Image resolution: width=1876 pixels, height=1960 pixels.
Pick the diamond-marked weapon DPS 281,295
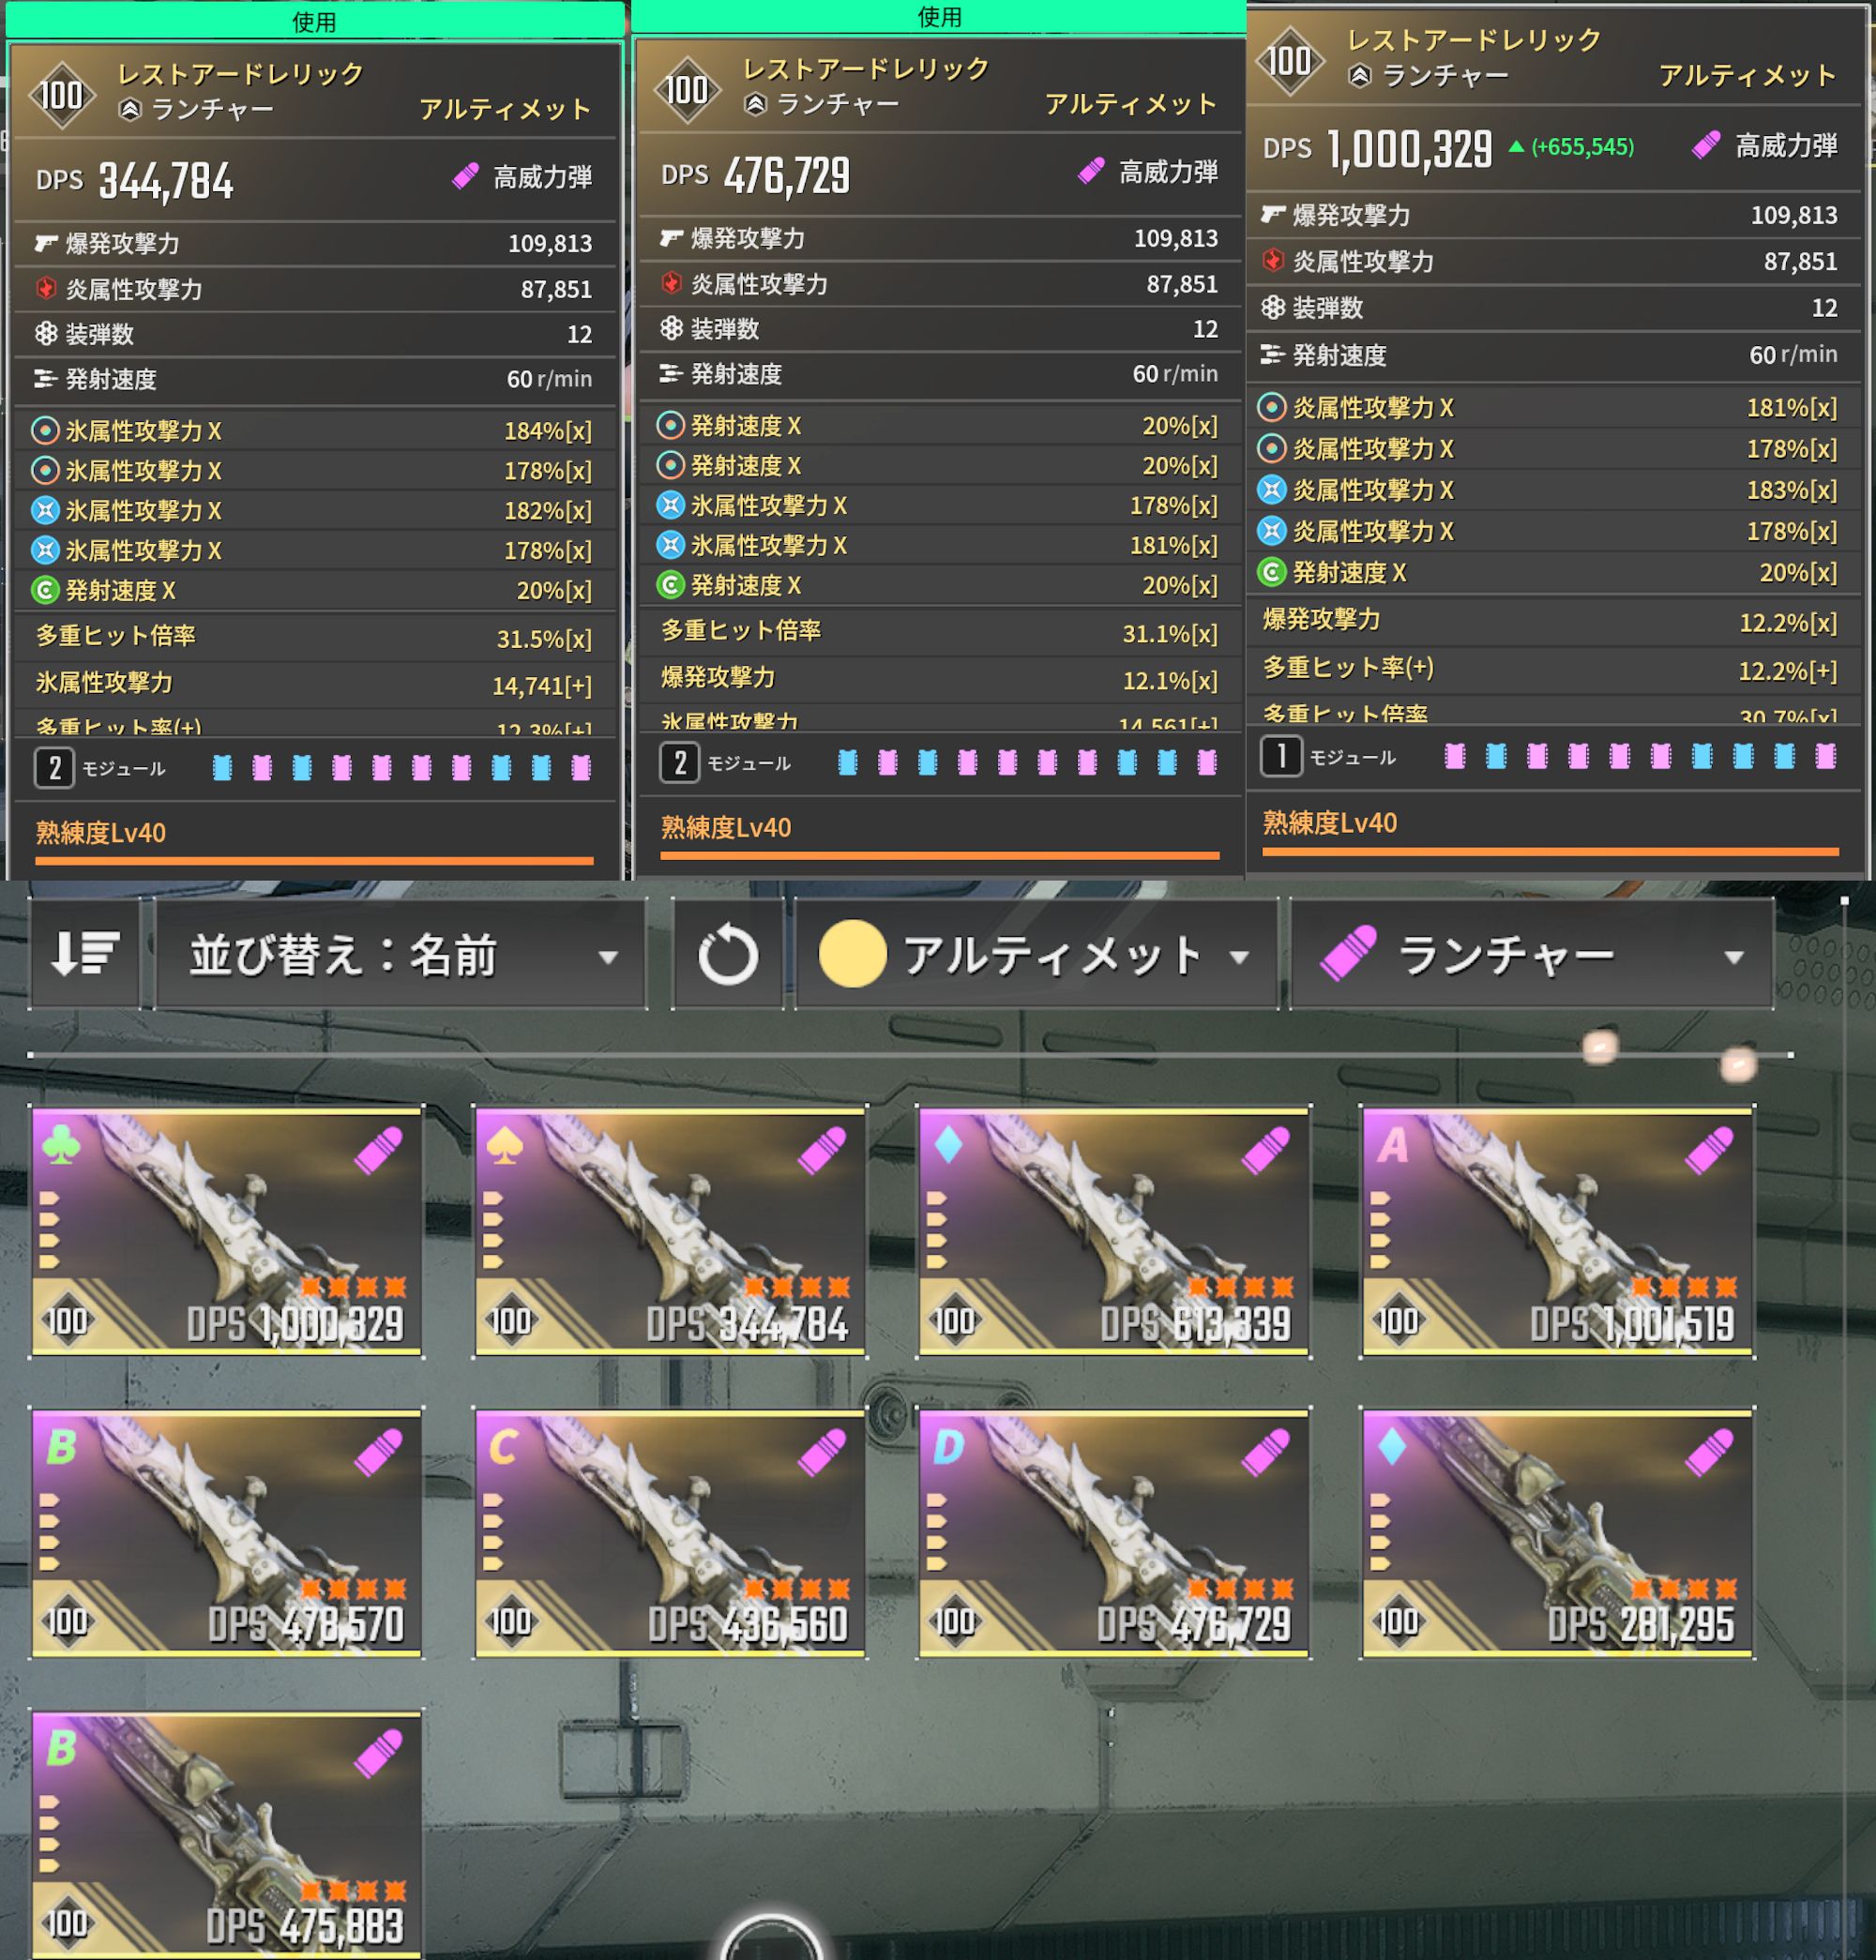click(x=1558, y=1533)
